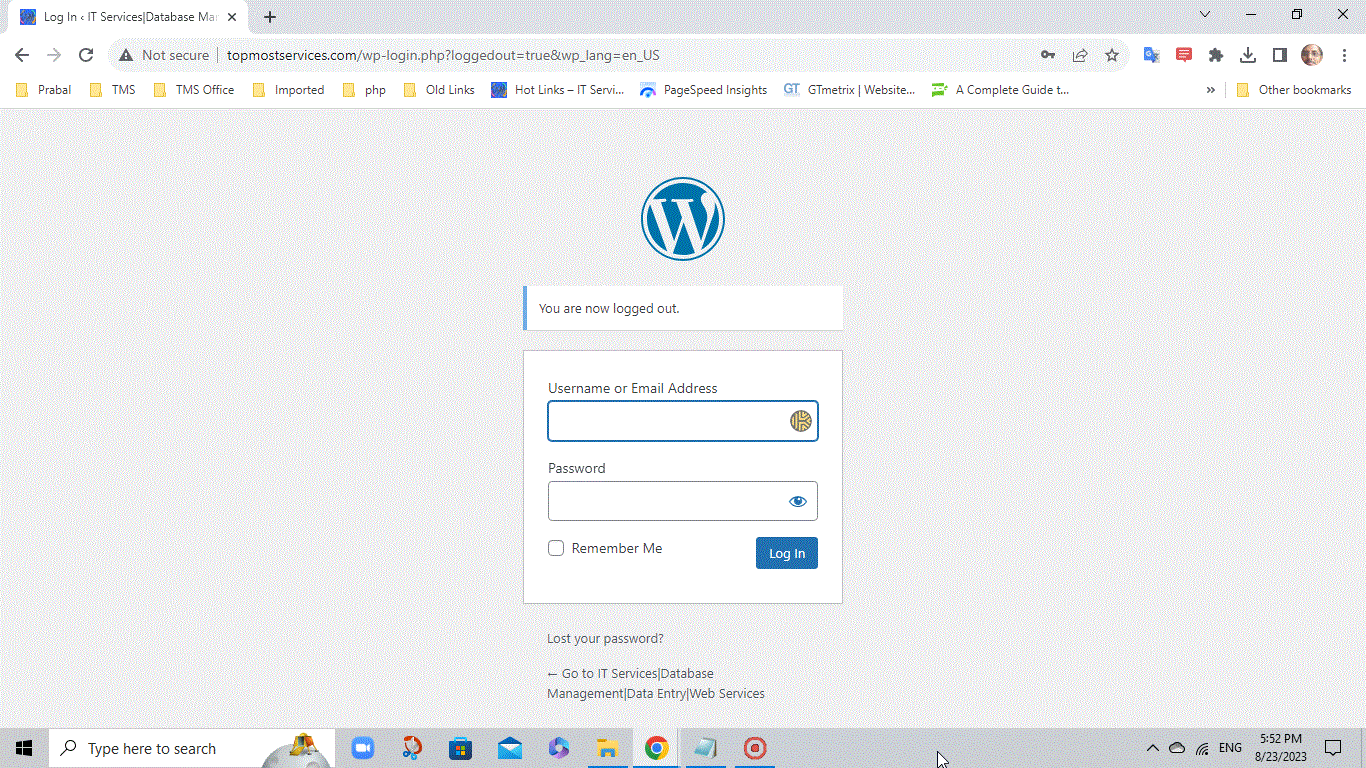
Task: Open Hot Links – IT Servi... bookmark
Action: coord(558,90)
